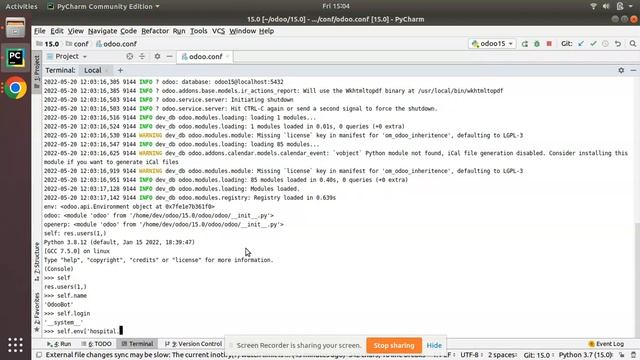The height and width of the screenshot is (360, 640).
Task: Open the Help menu
Action: (x=267, y=31)
